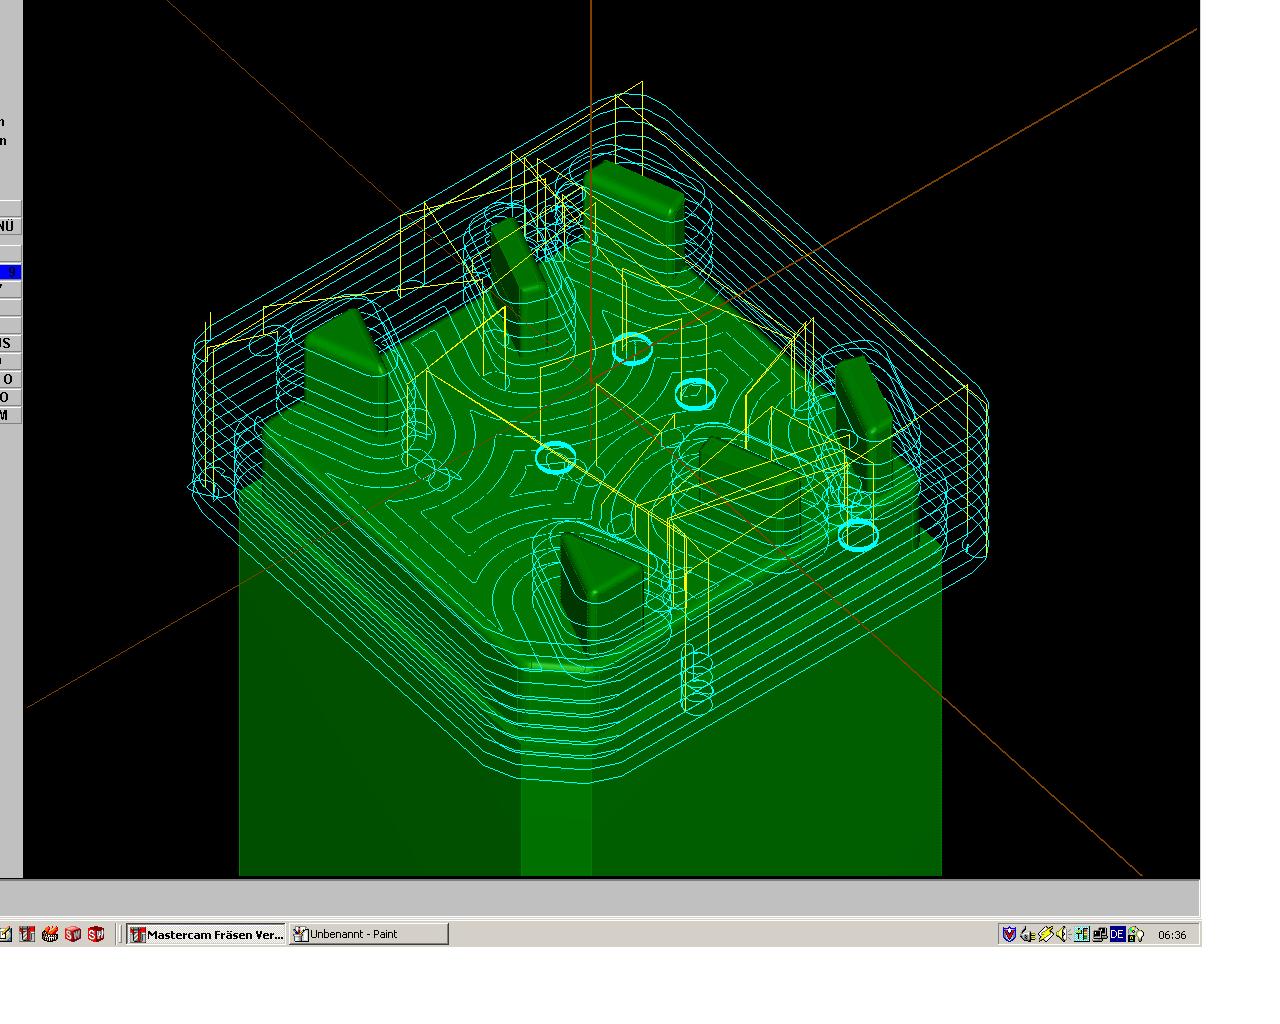Click the side menu button ending in M

point(9,415)
